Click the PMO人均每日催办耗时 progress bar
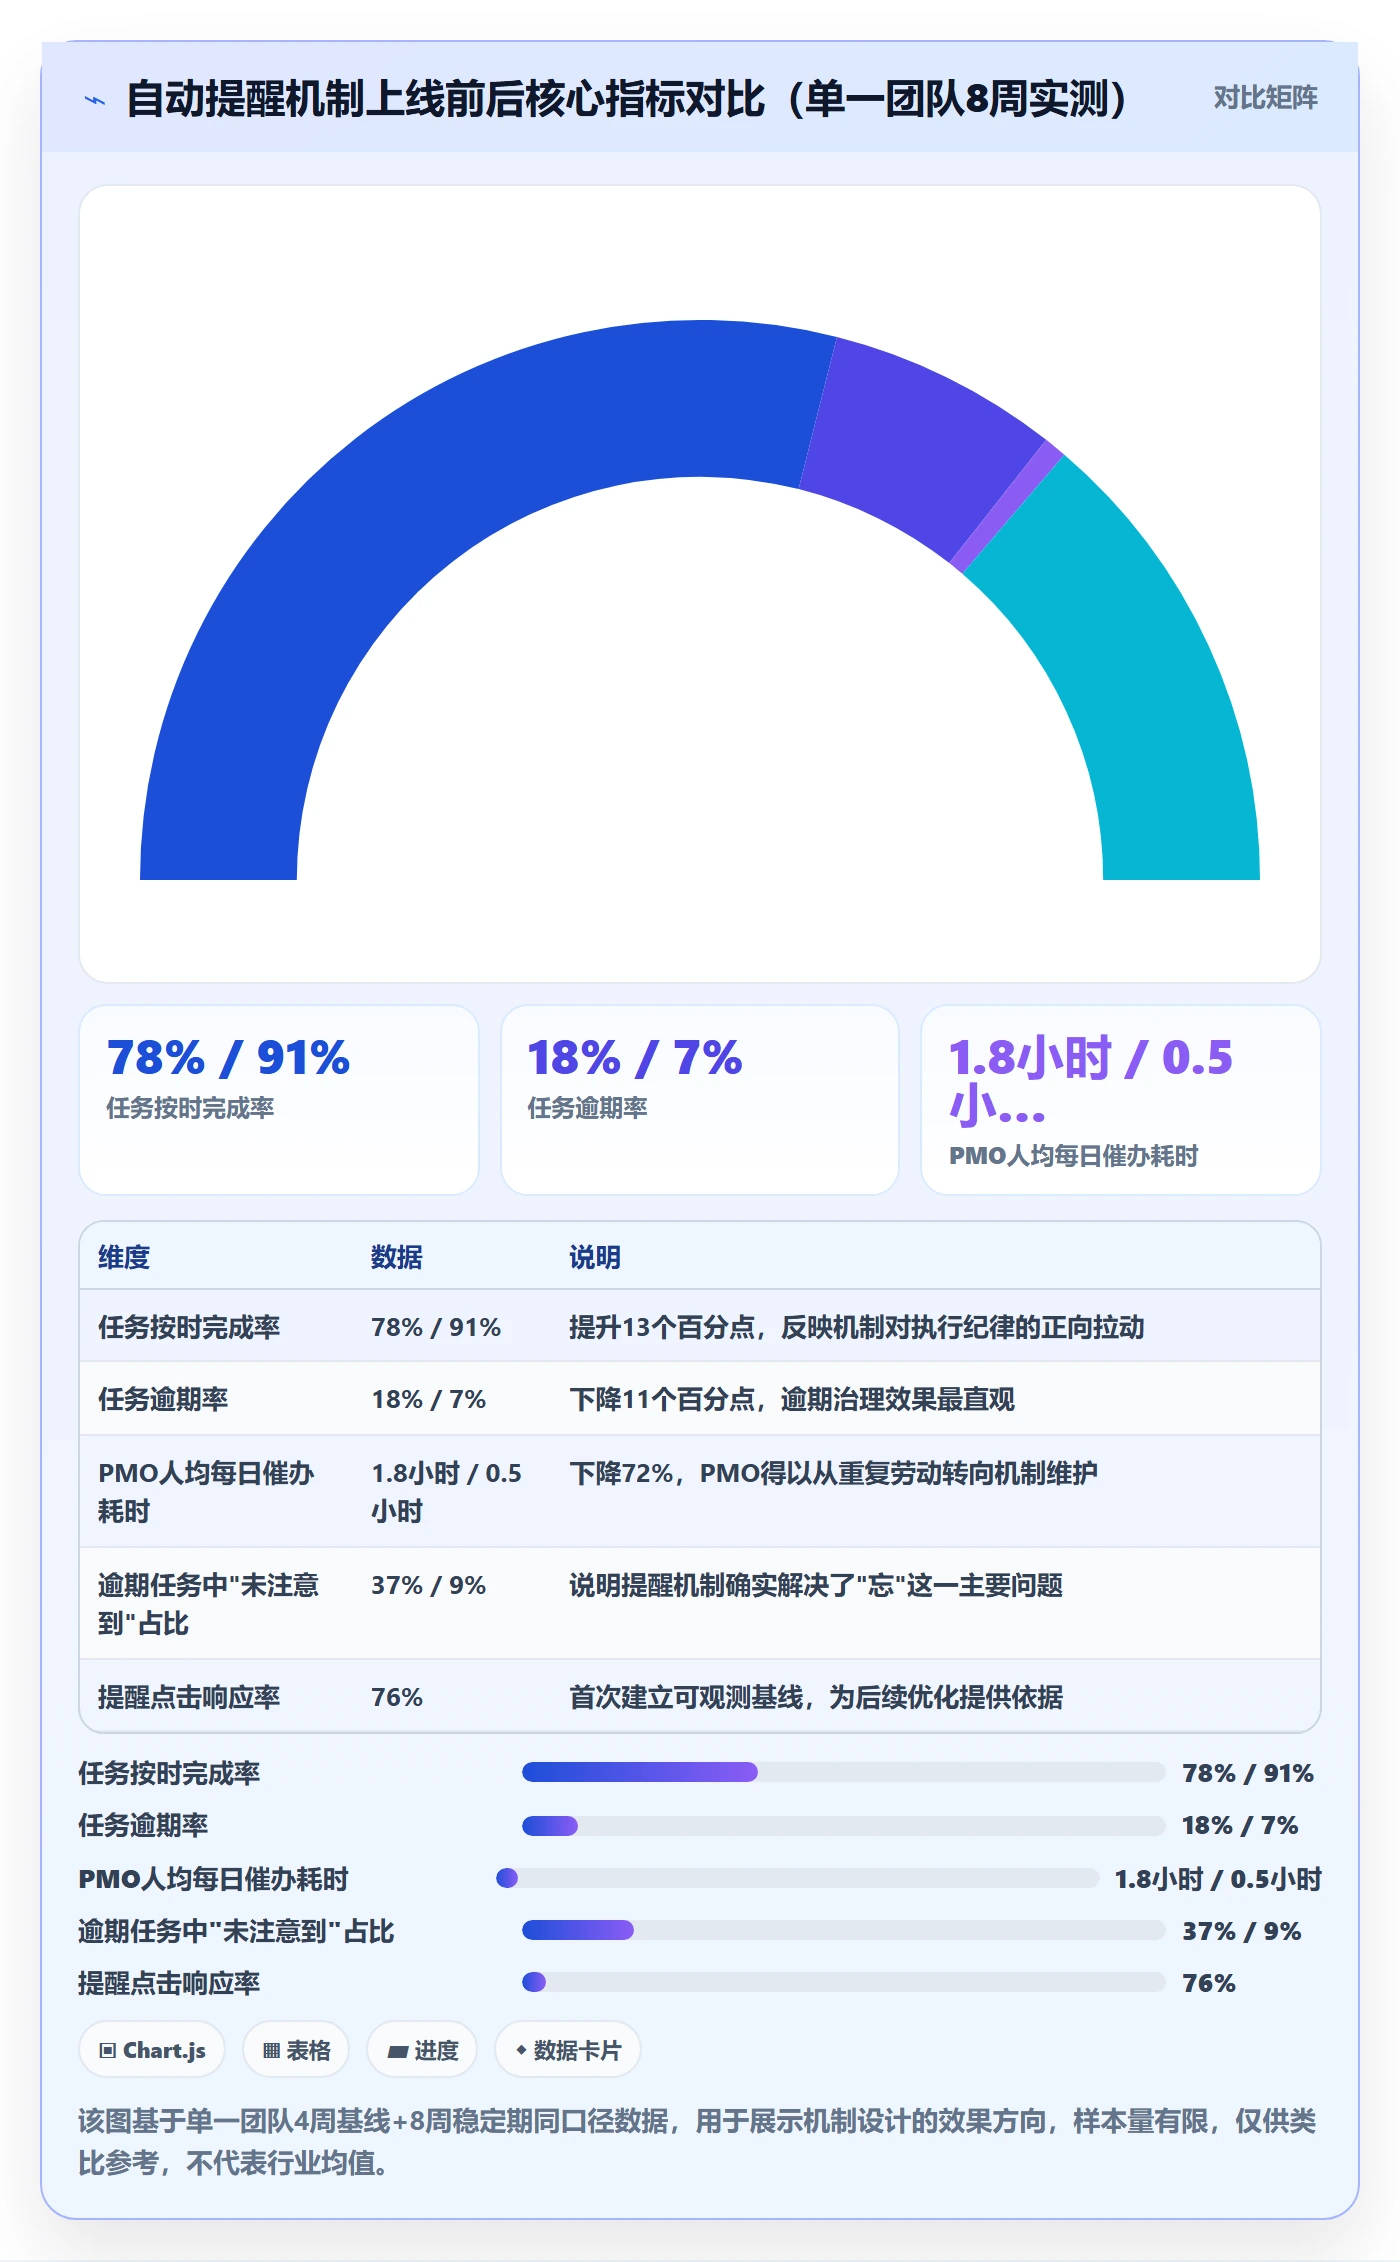 [x=797, y=1878]
